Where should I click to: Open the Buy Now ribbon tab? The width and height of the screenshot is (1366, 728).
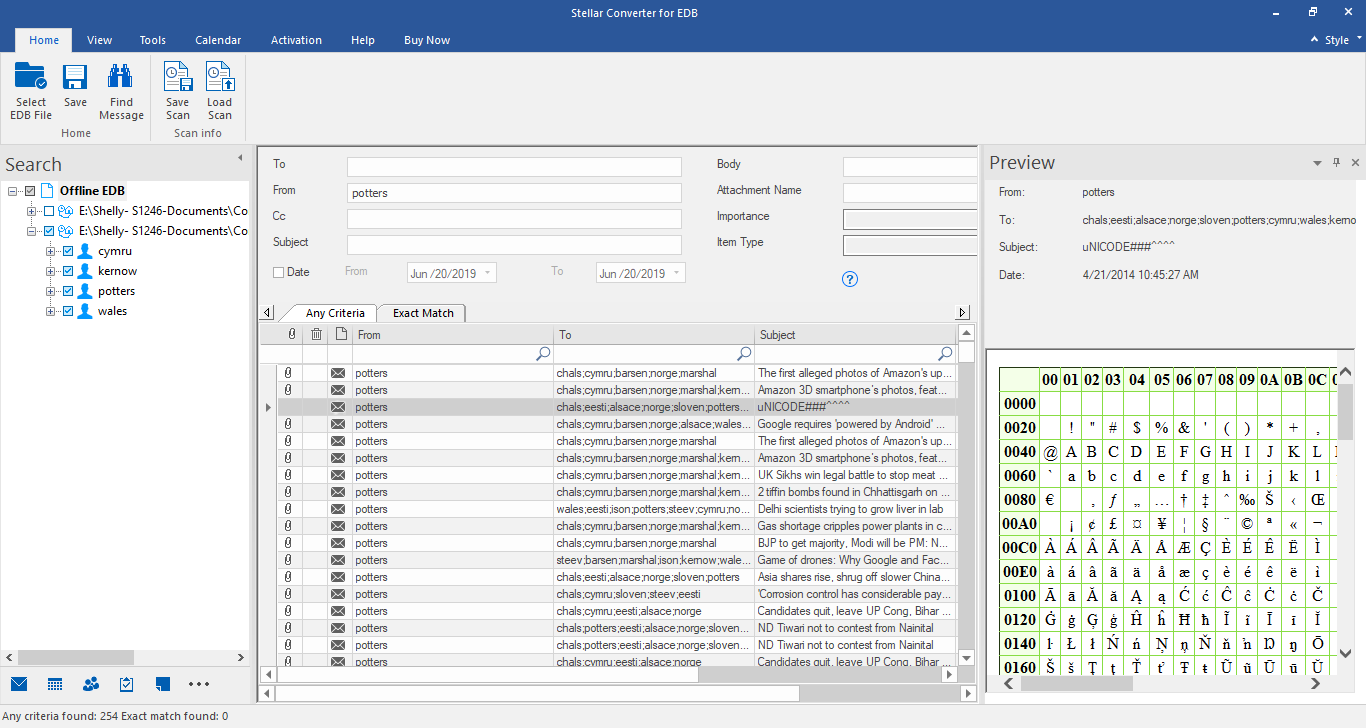(427, 40)
